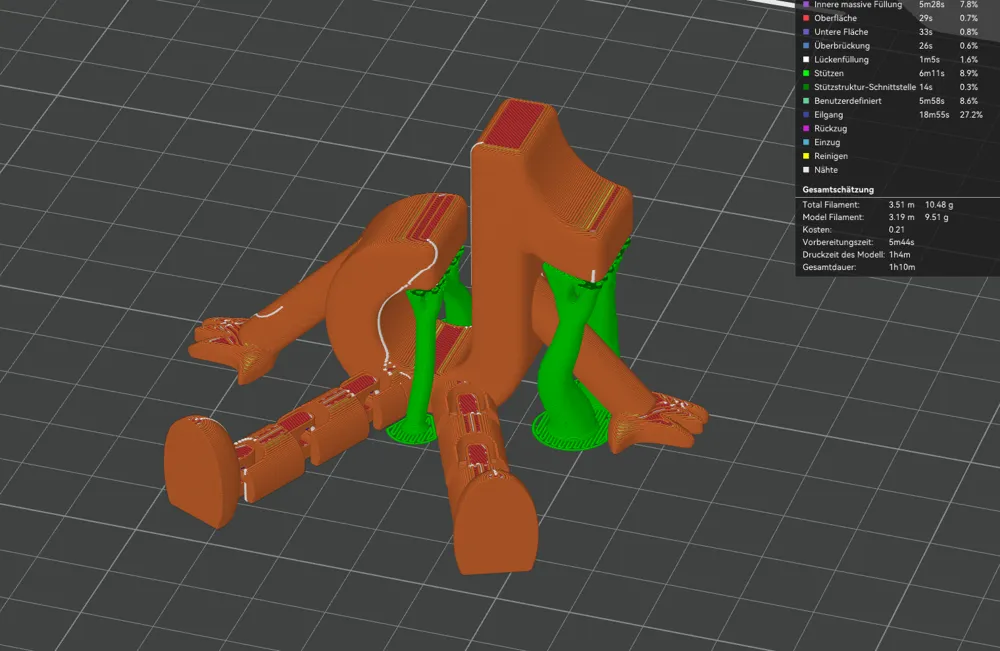This screenshot has width=1000, height=651.
Task: Hide the Untere Fläche line type
Action: tap(841, 32)
